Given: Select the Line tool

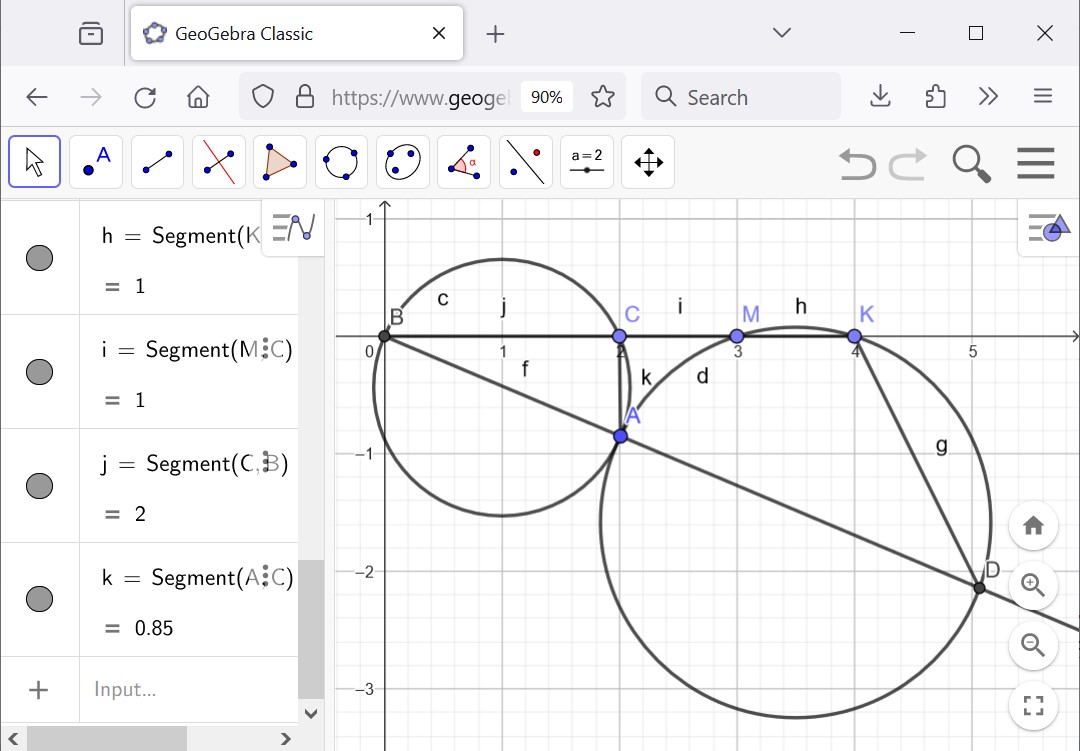Looking at the screenshot, I should tap(157, 162).
